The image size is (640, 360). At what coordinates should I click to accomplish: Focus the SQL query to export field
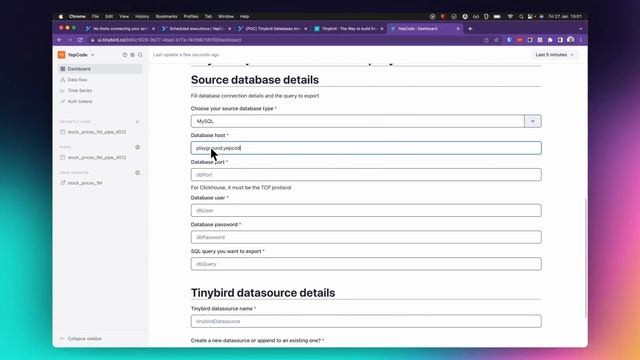pyautogui.click(x=366, y=264)
